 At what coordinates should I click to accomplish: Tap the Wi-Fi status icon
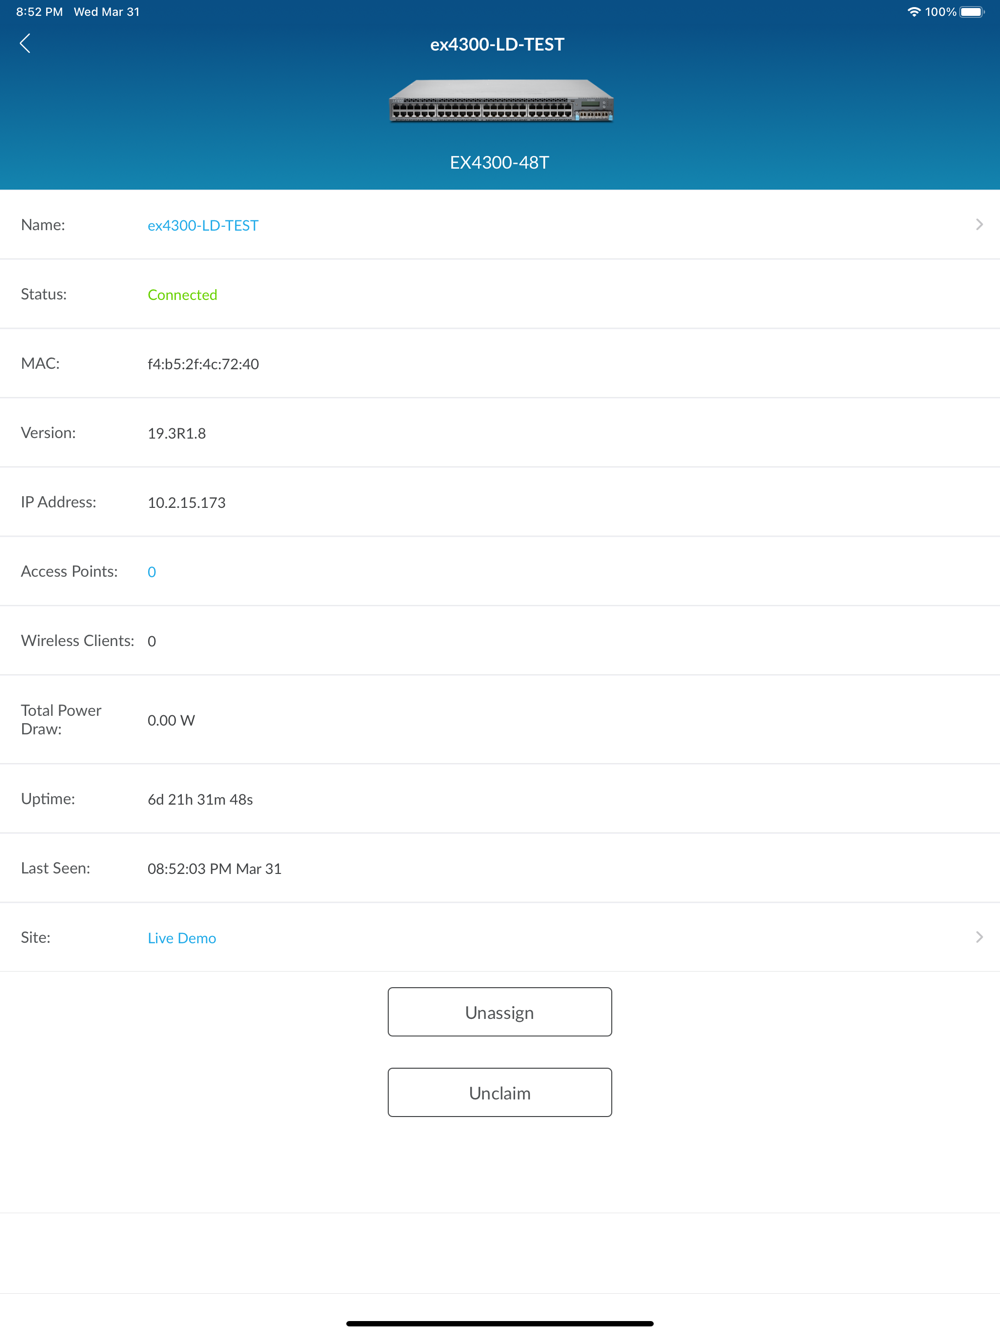click(x=914, y=12)
